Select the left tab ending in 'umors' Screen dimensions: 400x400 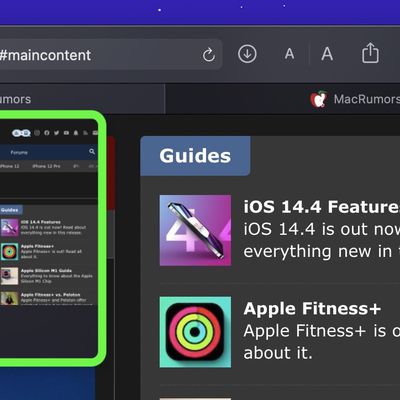pos(82,99)
